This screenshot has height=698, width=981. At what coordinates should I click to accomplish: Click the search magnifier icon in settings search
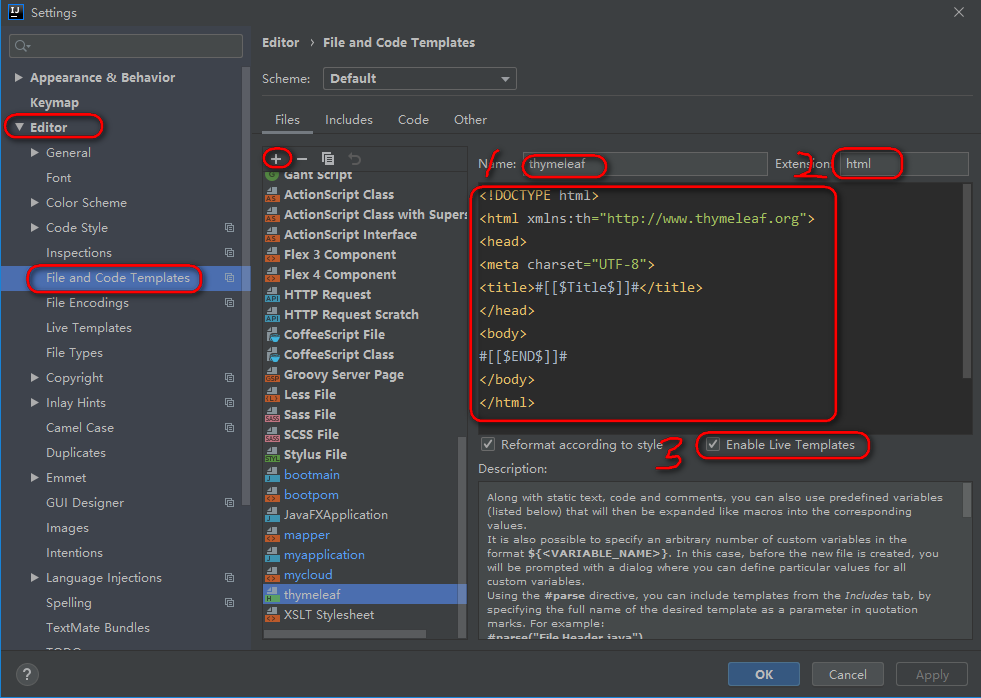[22, 46]
